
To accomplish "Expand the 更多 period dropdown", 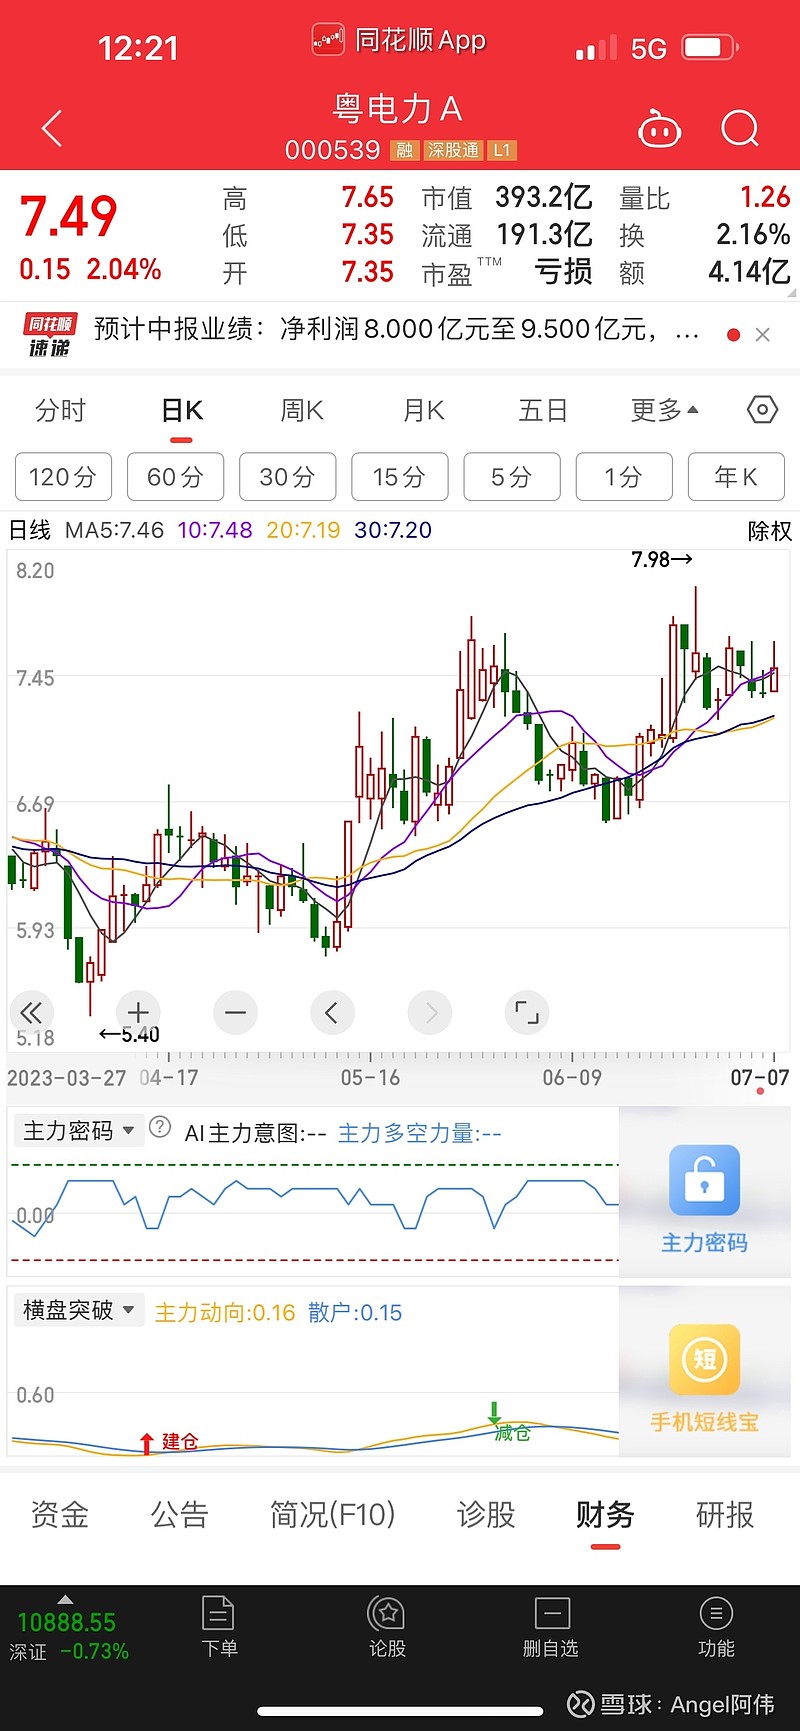I will [664, 410].
